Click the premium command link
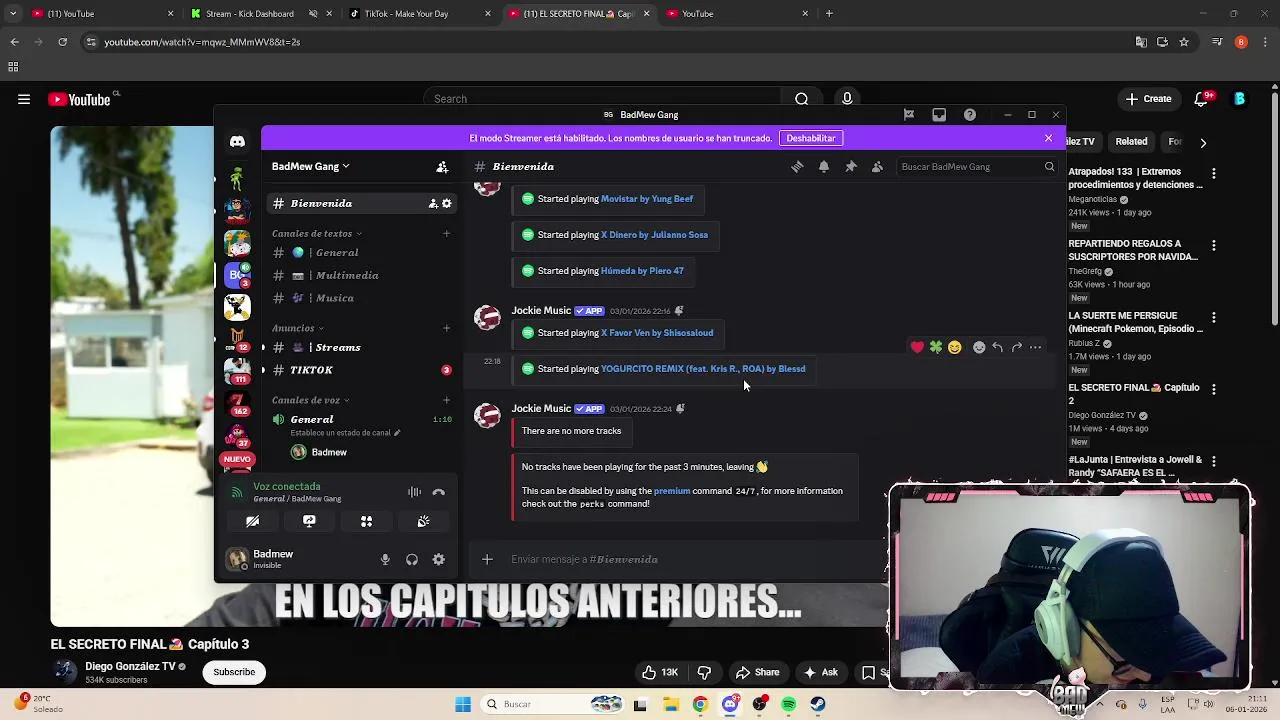This screenshot has height=720, width=1280. [x=672, y=491]
